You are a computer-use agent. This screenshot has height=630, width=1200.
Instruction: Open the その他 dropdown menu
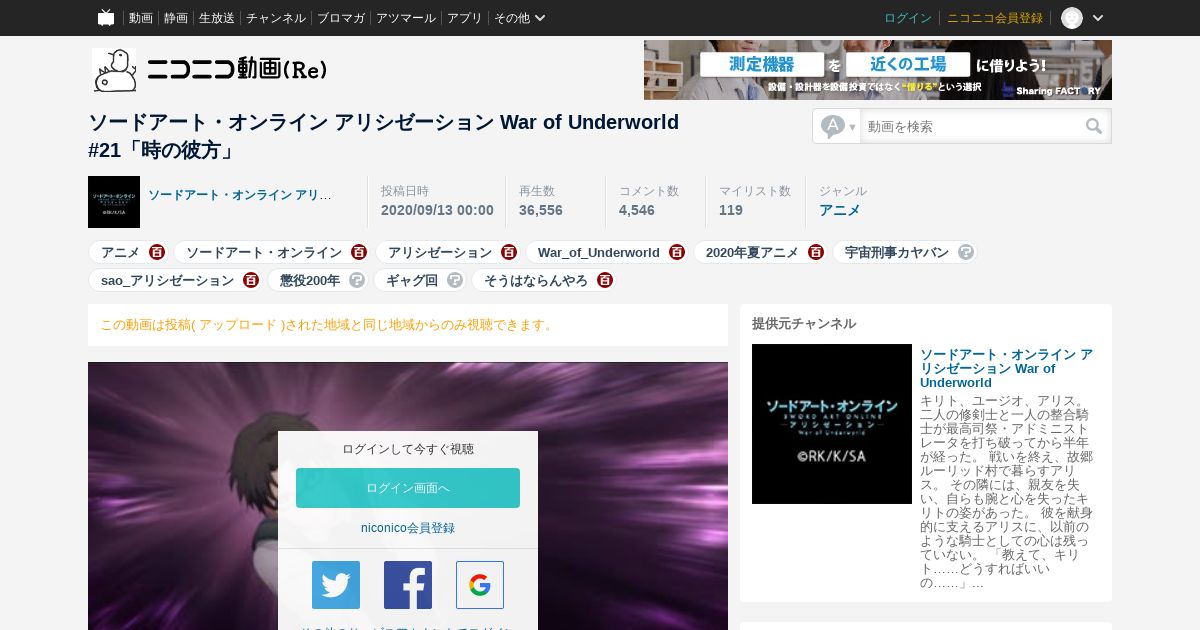520,18
